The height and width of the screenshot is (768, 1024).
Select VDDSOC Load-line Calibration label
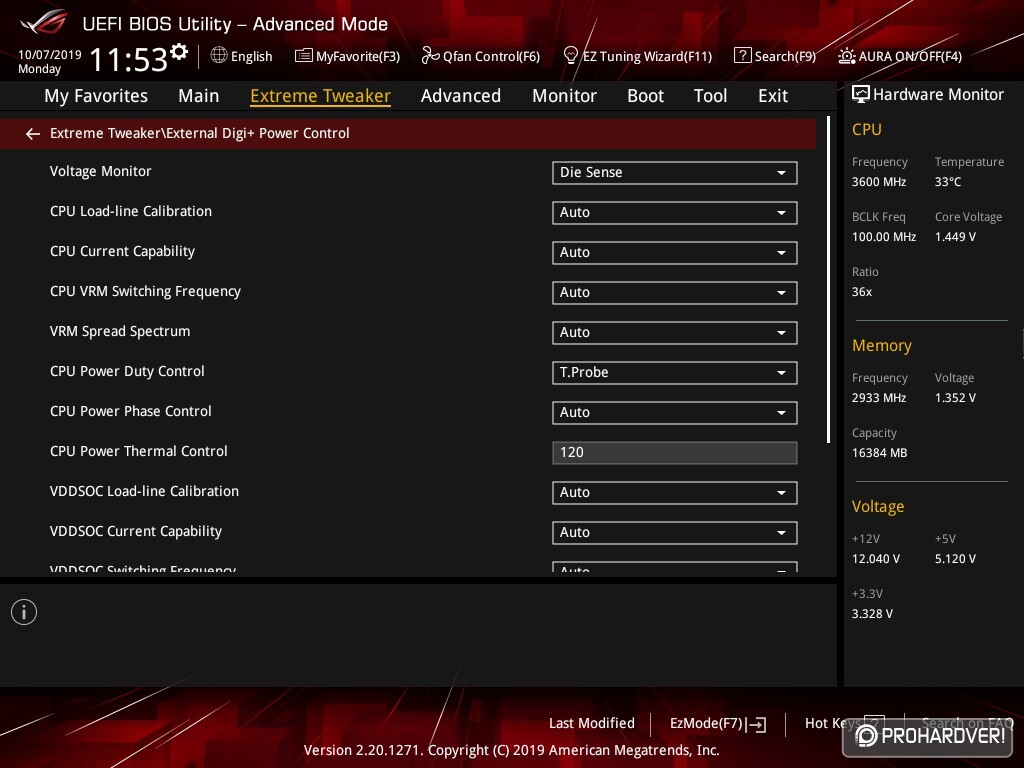pyautogui.click(x=144, y=491)
